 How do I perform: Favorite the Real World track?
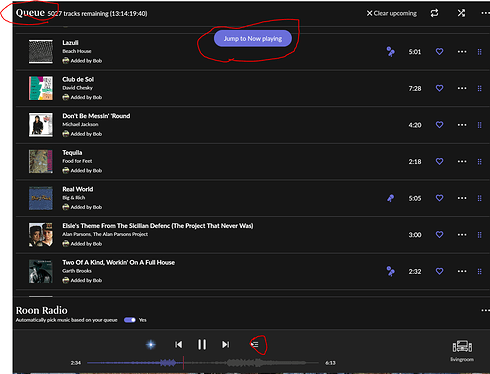tap(439, 198)
